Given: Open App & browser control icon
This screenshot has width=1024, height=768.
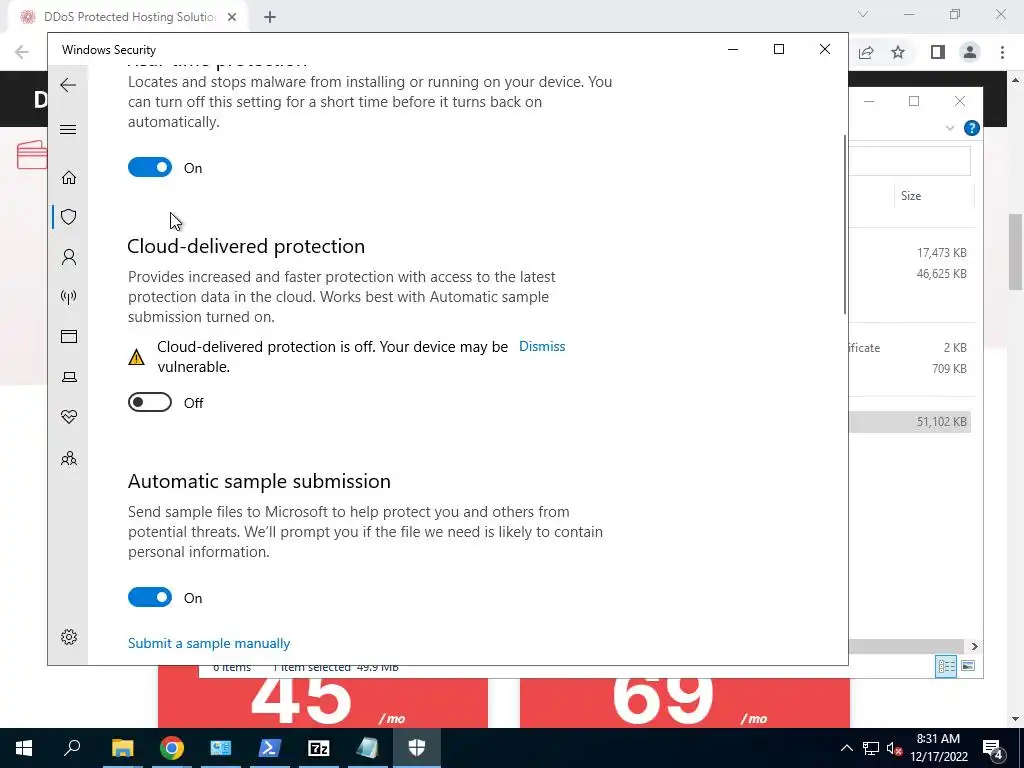Looking at the screenshot, I should 69,336.
